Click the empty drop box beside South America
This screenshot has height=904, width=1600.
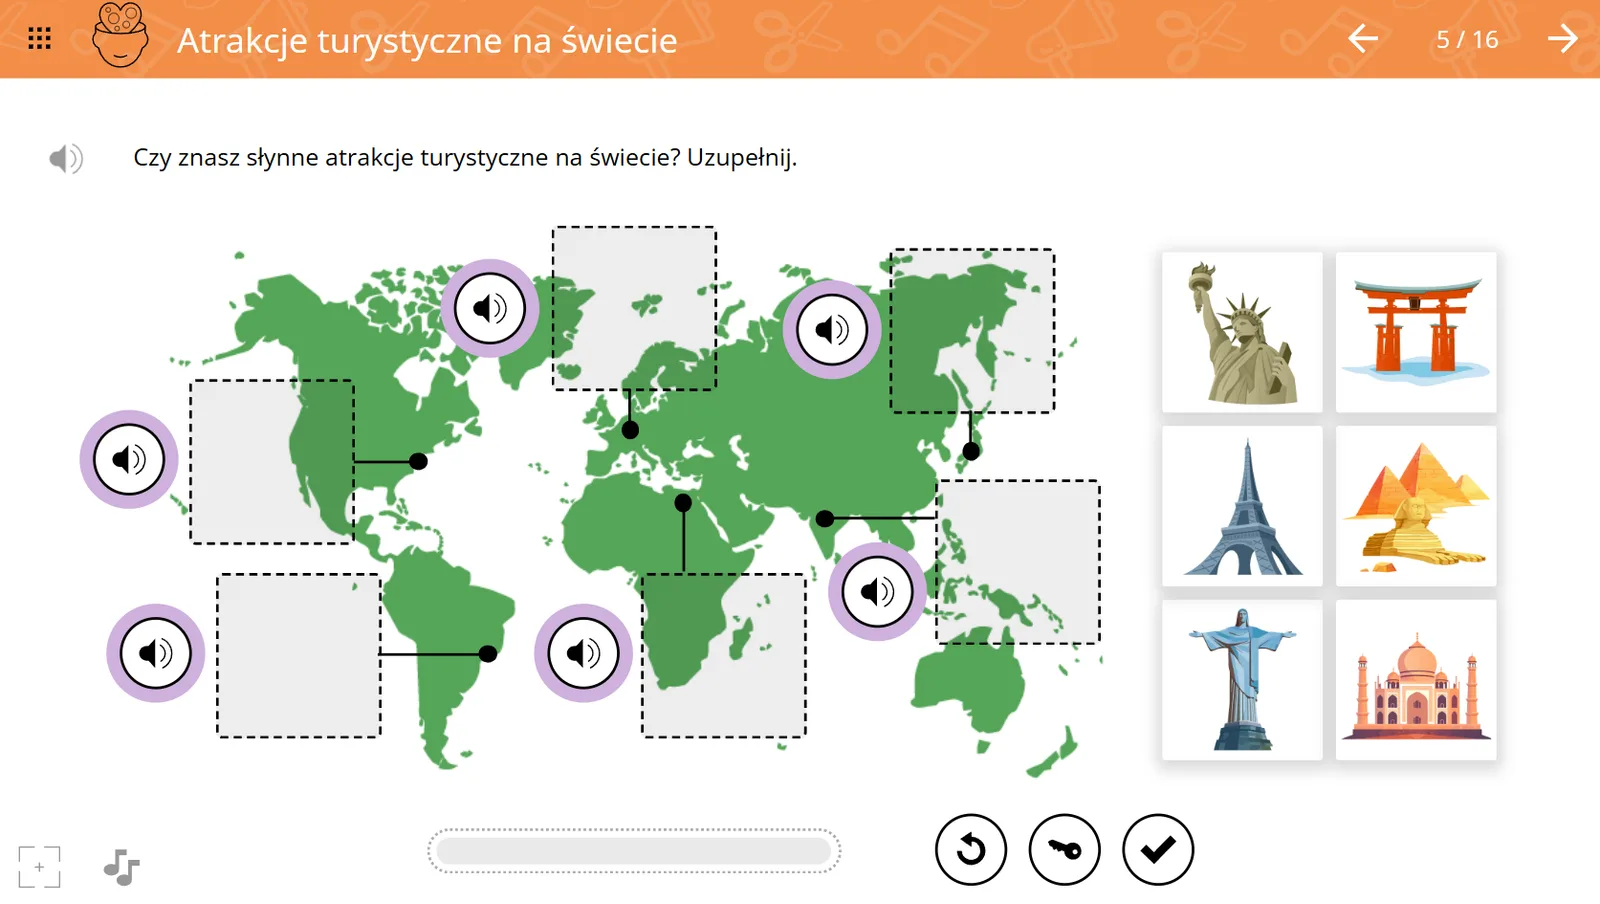299,656
